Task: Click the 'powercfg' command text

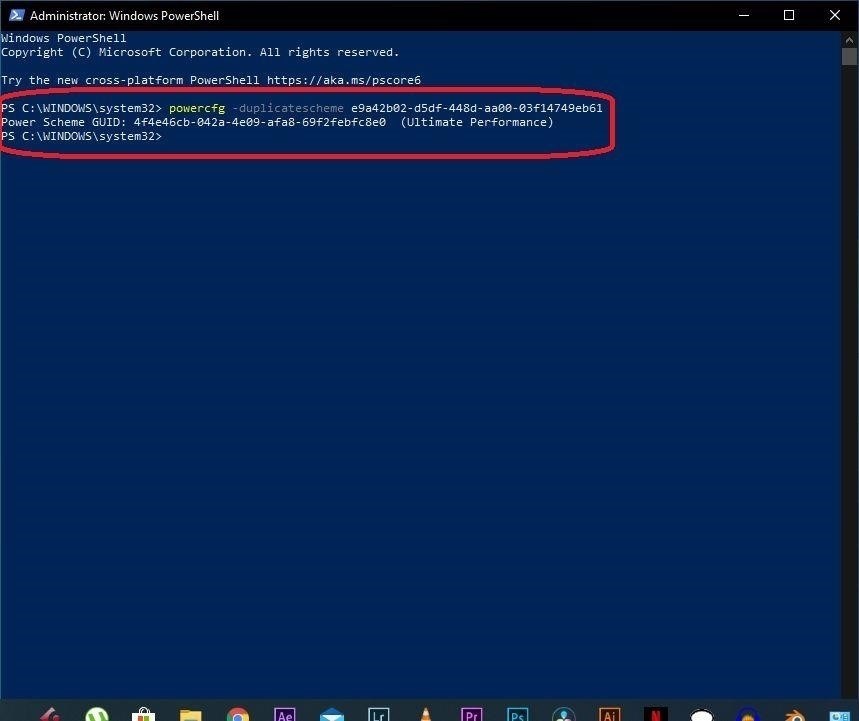Action: click(197, 108)
